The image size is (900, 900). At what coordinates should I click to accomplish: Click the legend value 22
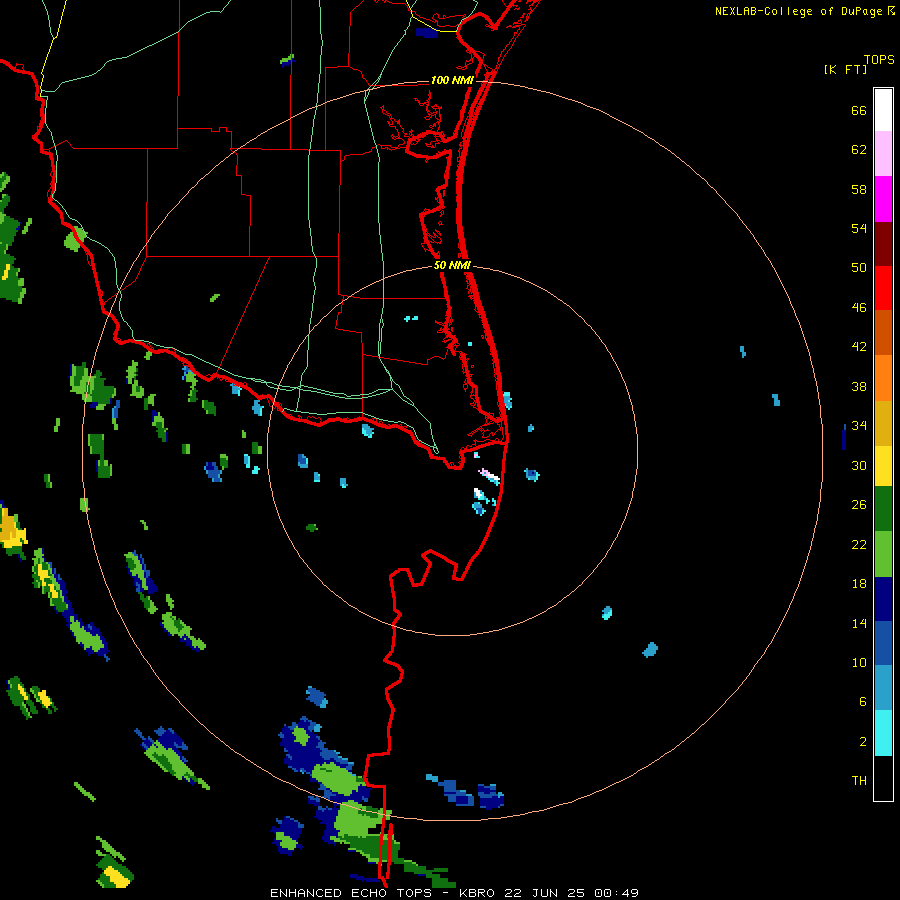[859, 545]
